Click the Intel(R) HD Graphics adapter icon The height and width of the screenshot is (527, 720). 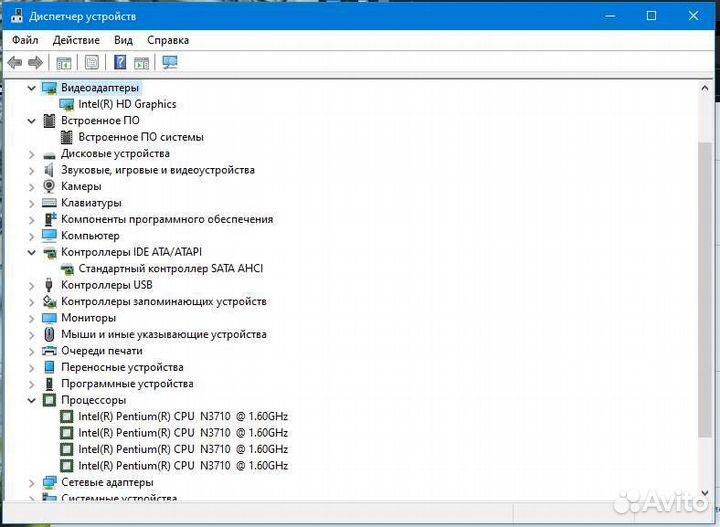coord(67,104)
